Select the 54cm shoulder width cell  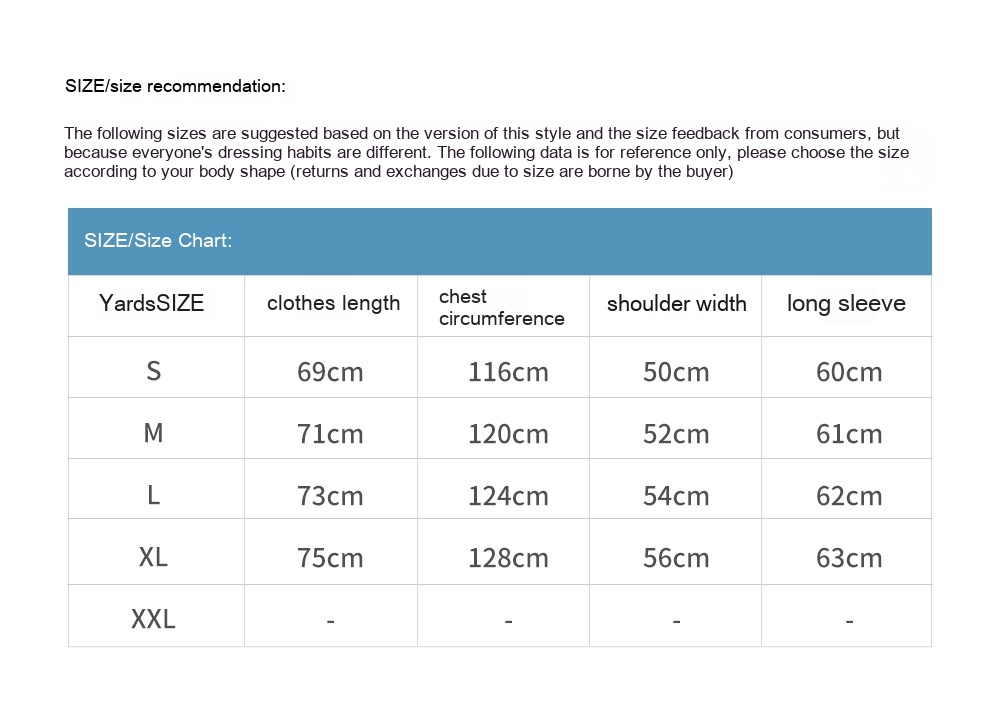point(676,496)
